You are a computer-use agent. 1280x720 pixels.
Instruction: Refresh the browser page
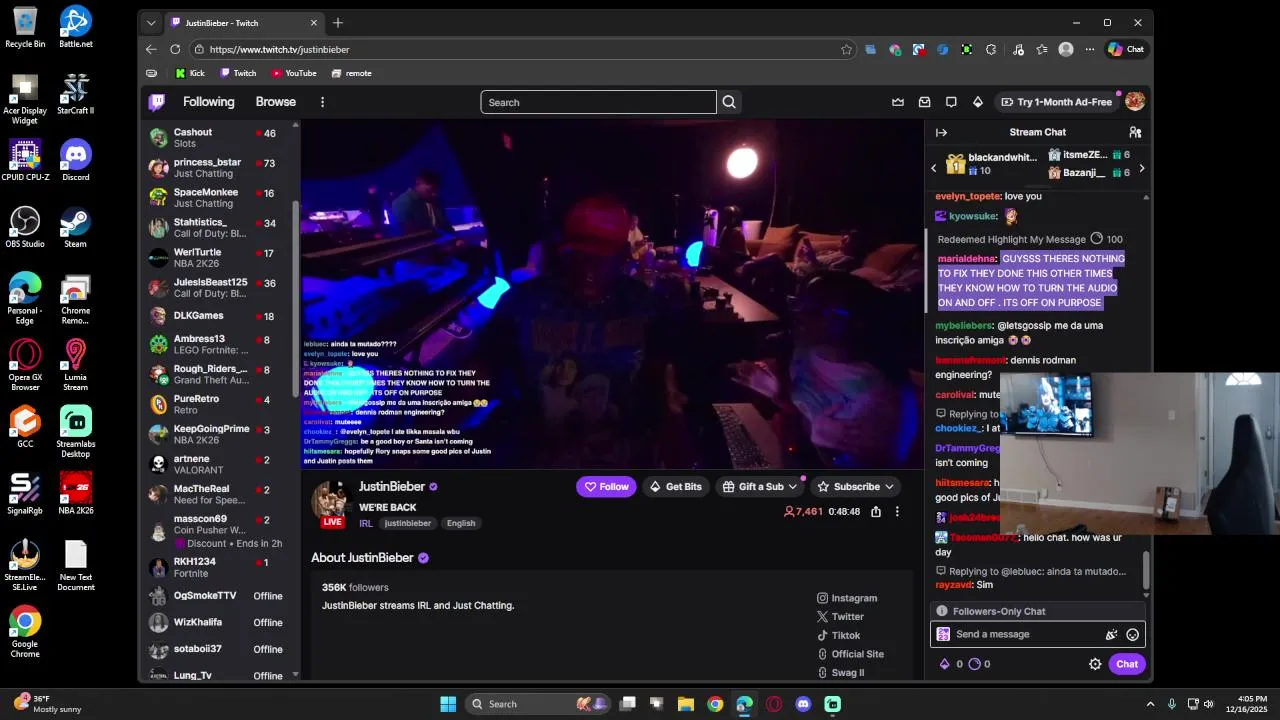(x=175, y=49)
